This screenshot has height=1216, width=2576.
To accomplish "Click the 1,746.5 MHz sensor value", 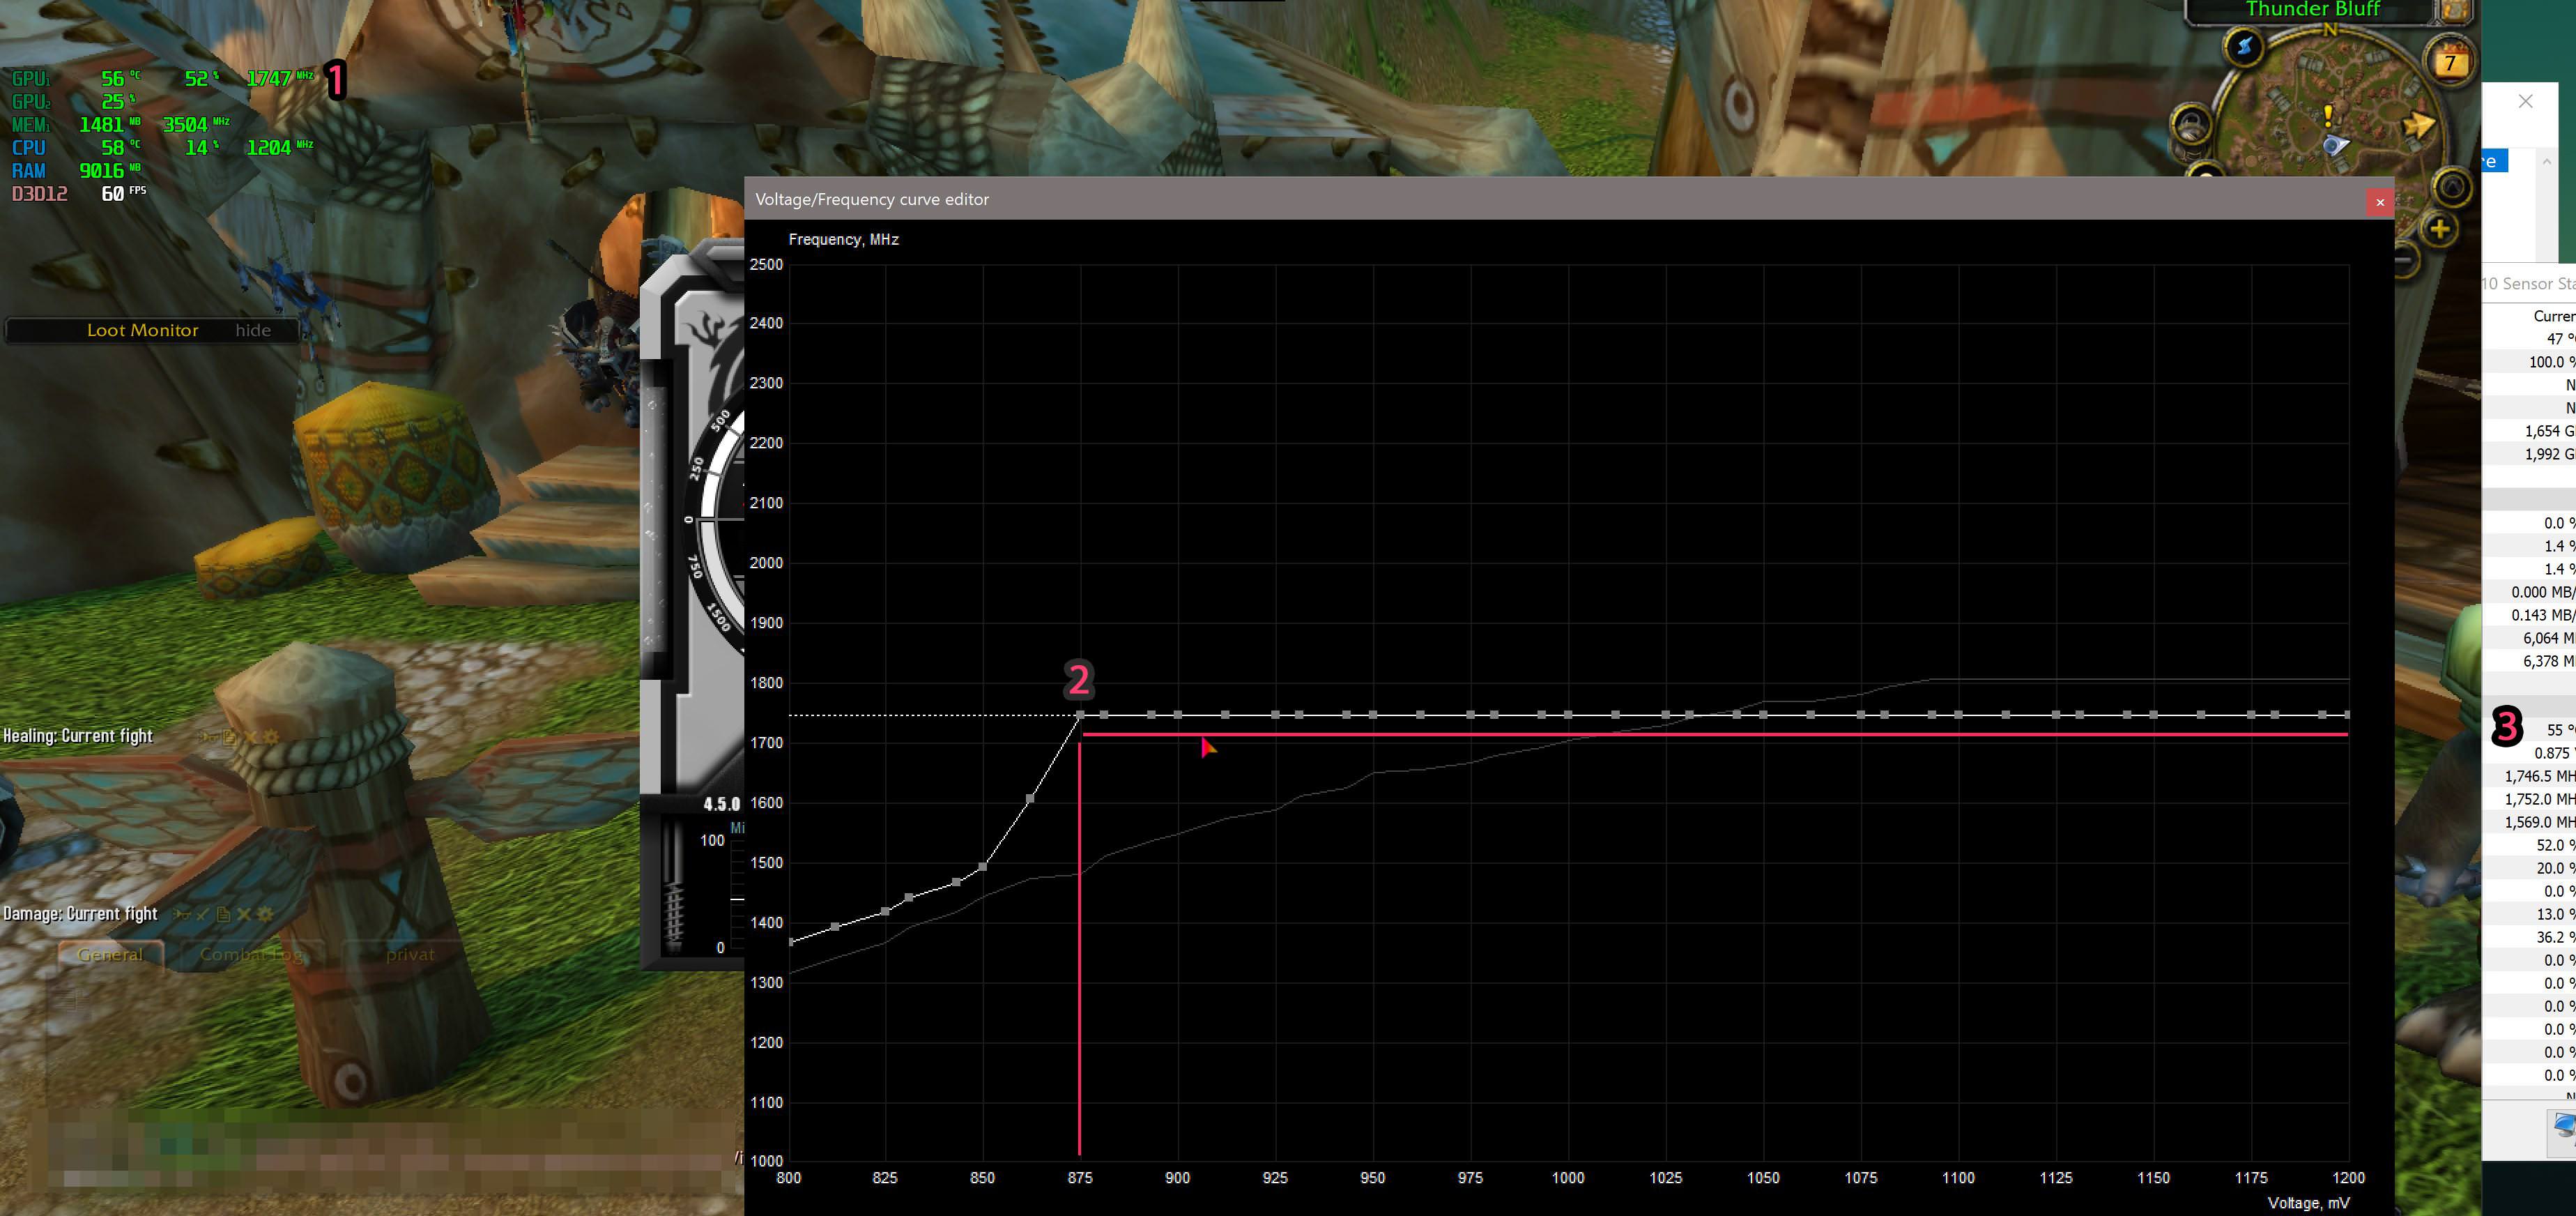I will tap(2539, 776).
